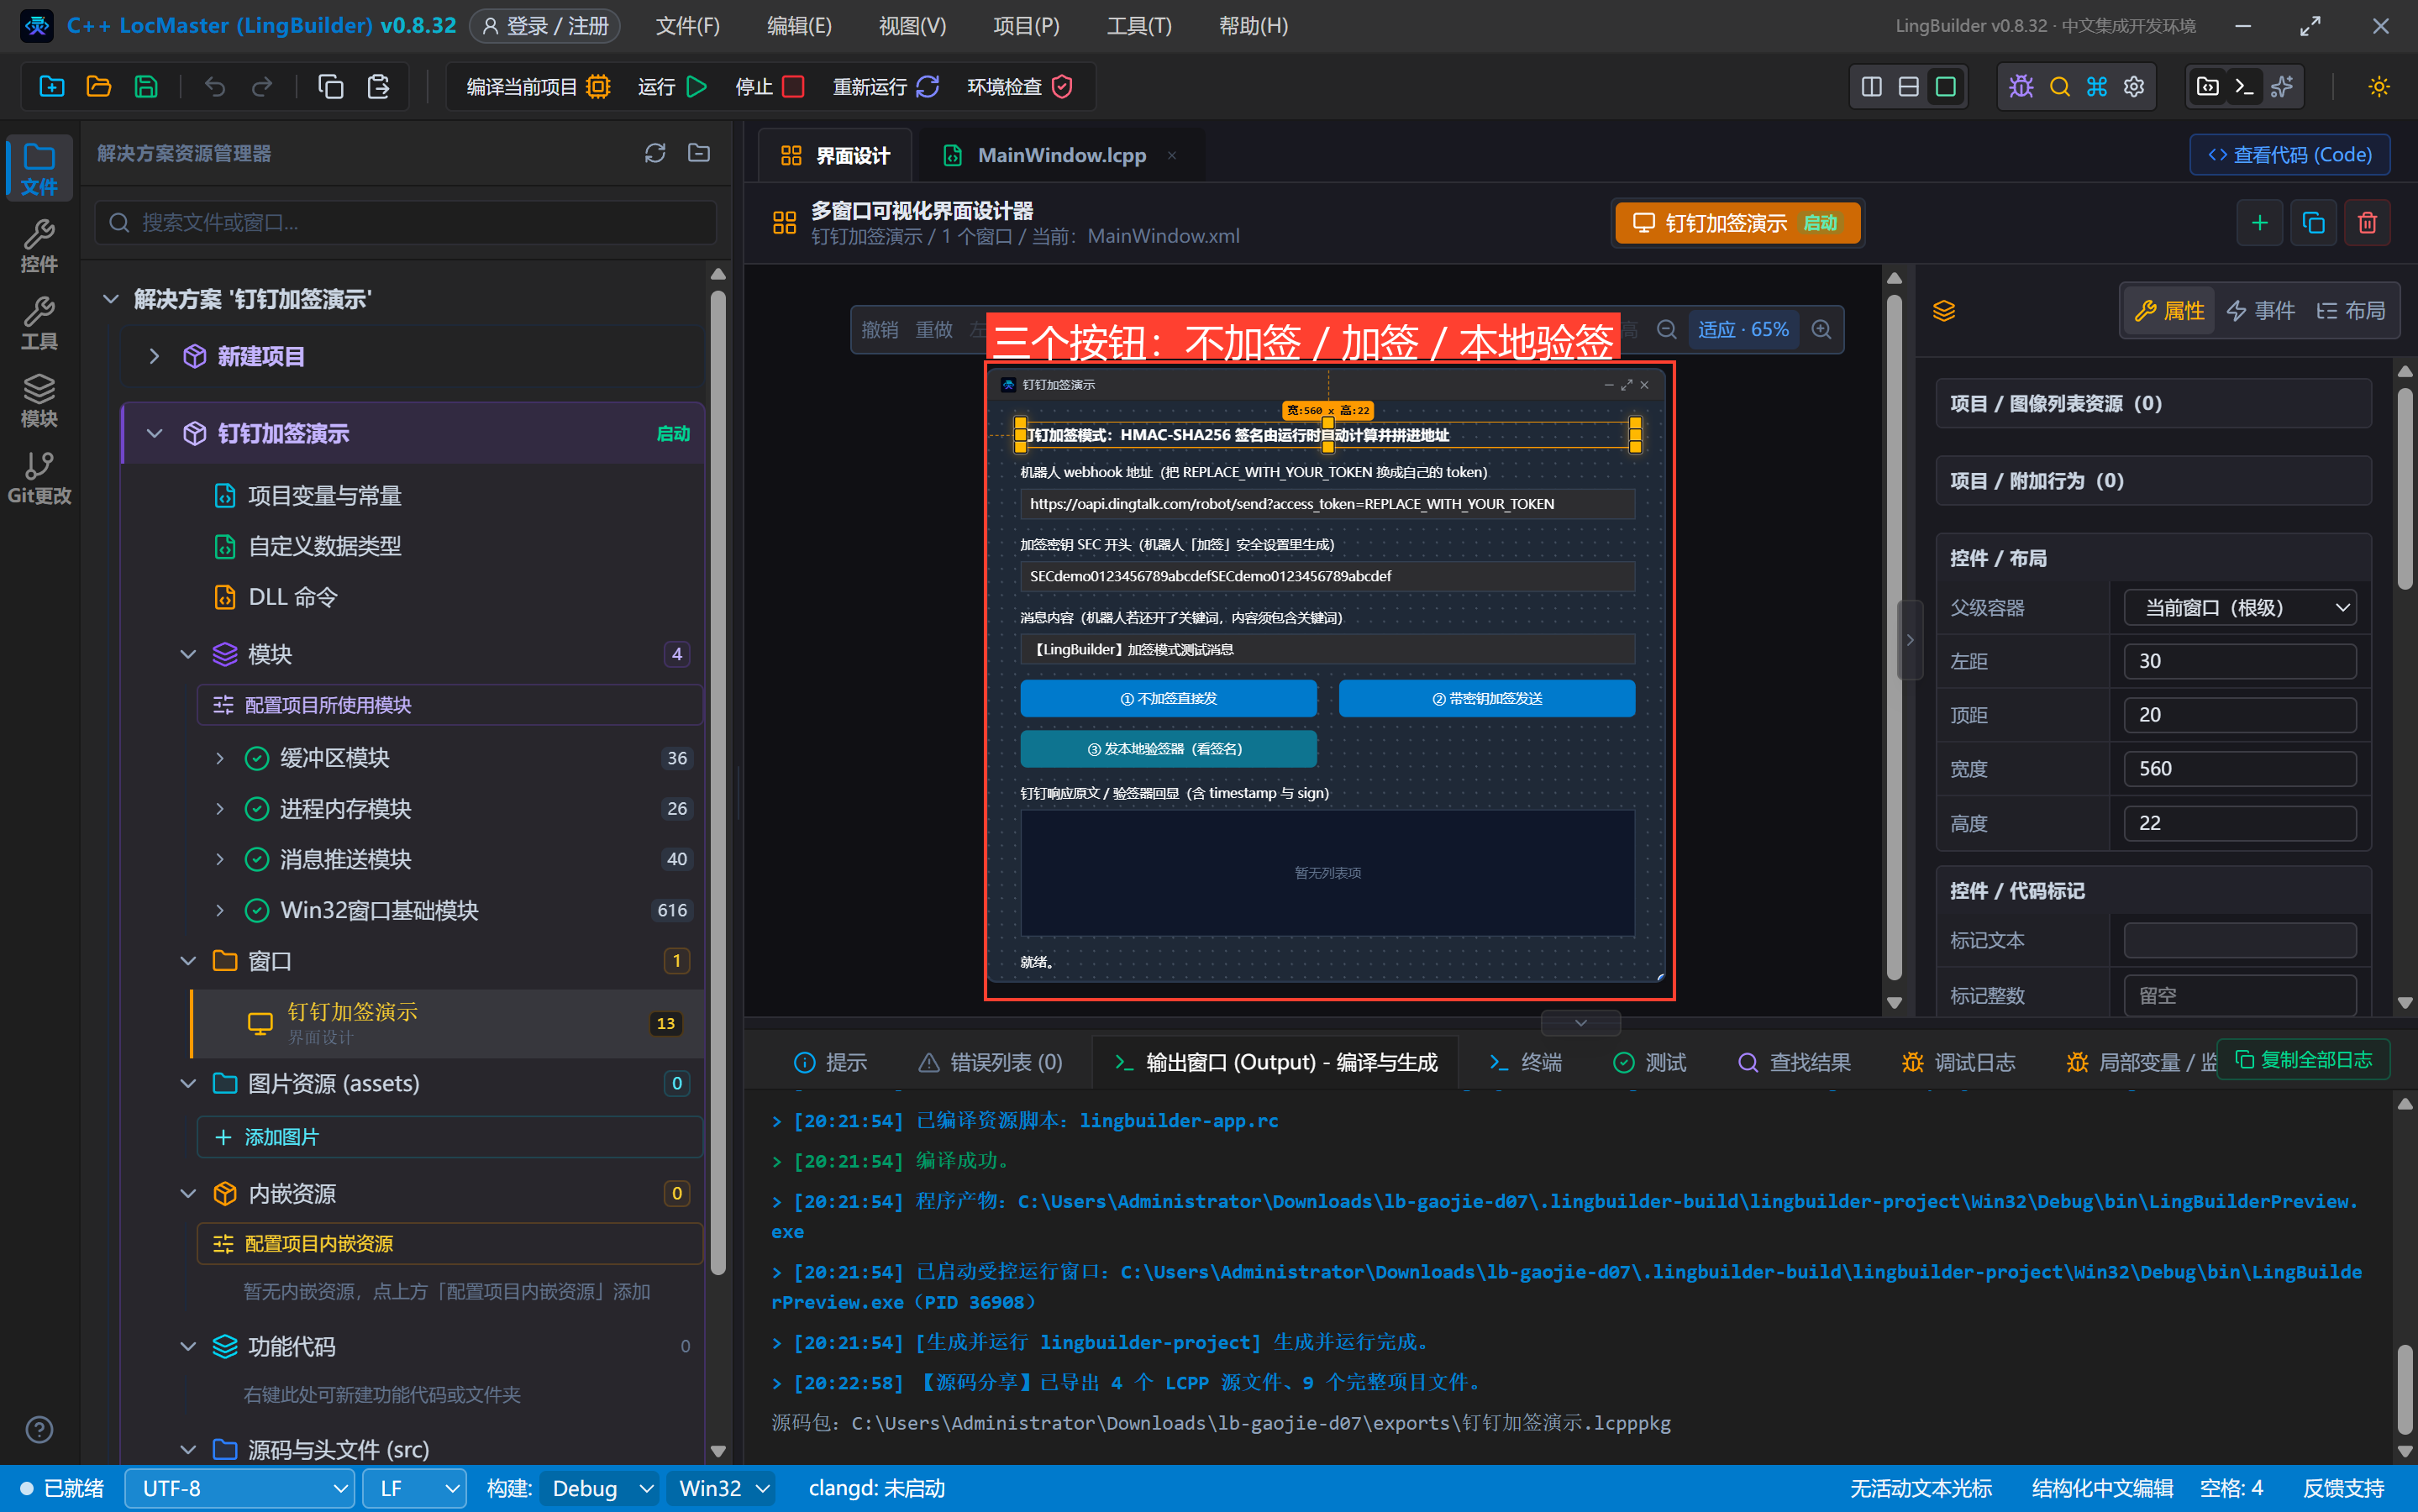Click the help question mark icon
The width and height of the screenshot is (2418, 1512).
click(39, 1429)
